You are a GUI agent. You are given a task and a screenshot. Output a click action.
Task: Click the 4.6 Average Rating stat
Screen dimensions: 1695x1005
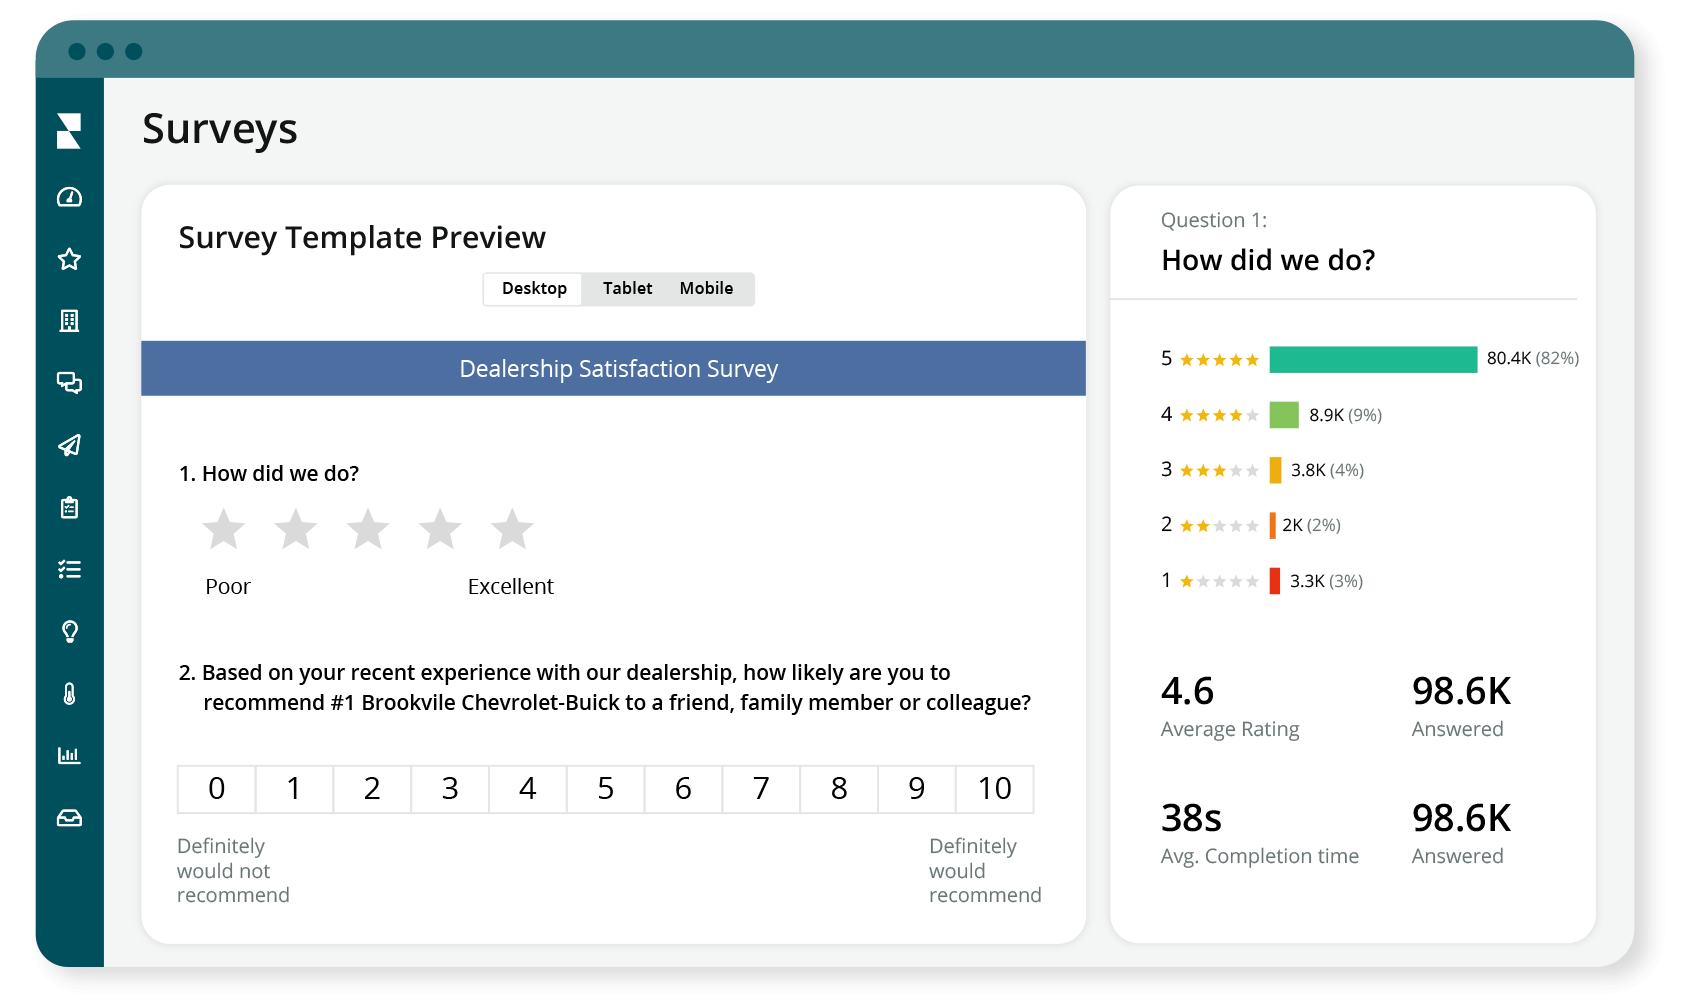coord(1230,707)
